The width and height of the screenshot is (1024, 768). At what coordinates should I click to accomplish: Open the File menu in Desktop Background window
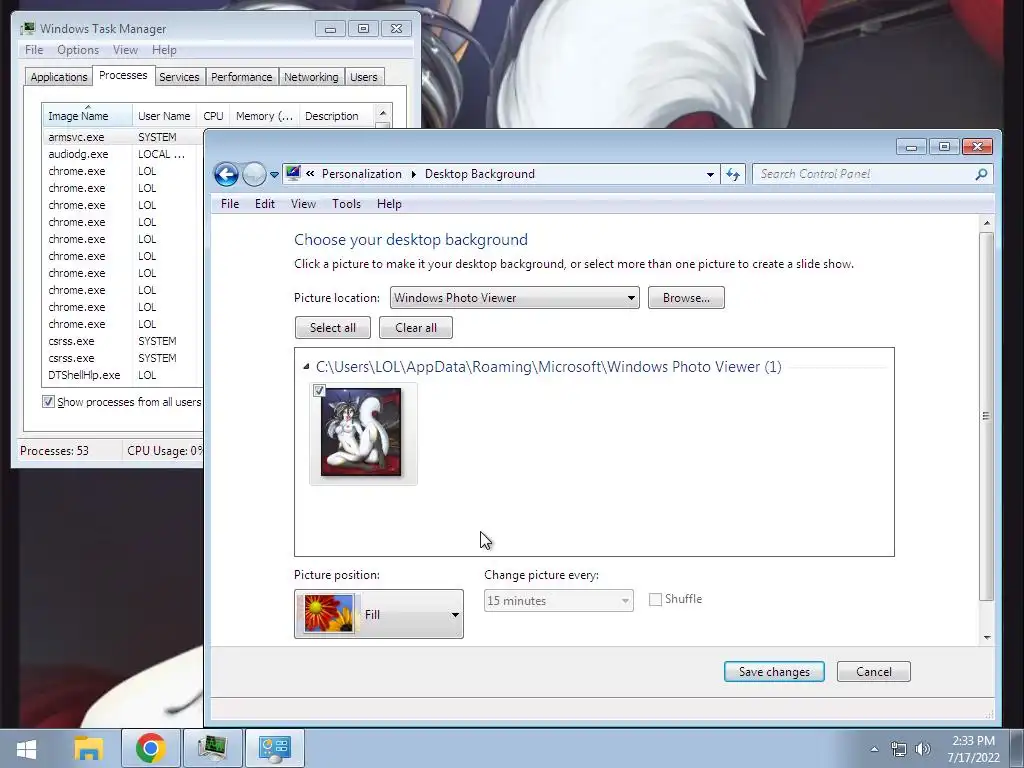(x=230, y=204)
